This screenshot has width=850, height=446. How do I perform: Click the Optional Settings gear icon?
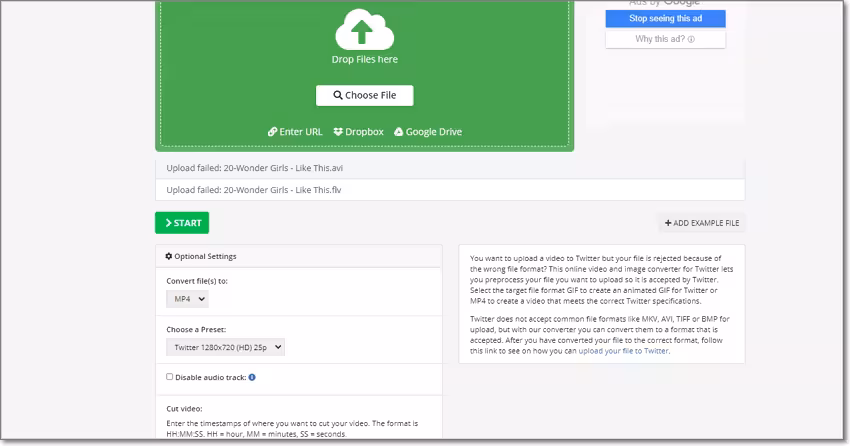pos(169,257)
